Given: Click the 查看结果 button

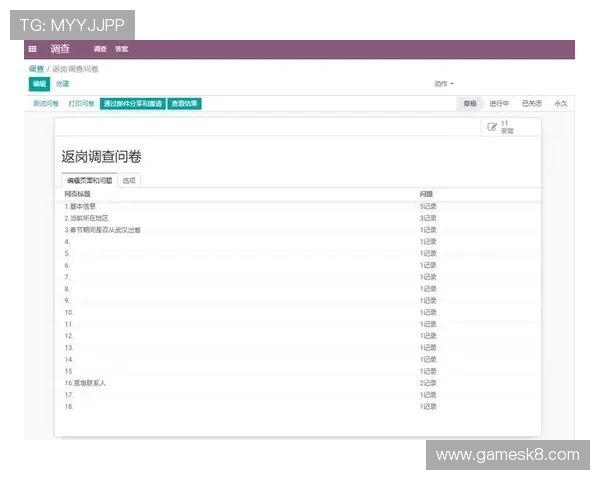Looking at the screenshot, I should pos(184,104).
